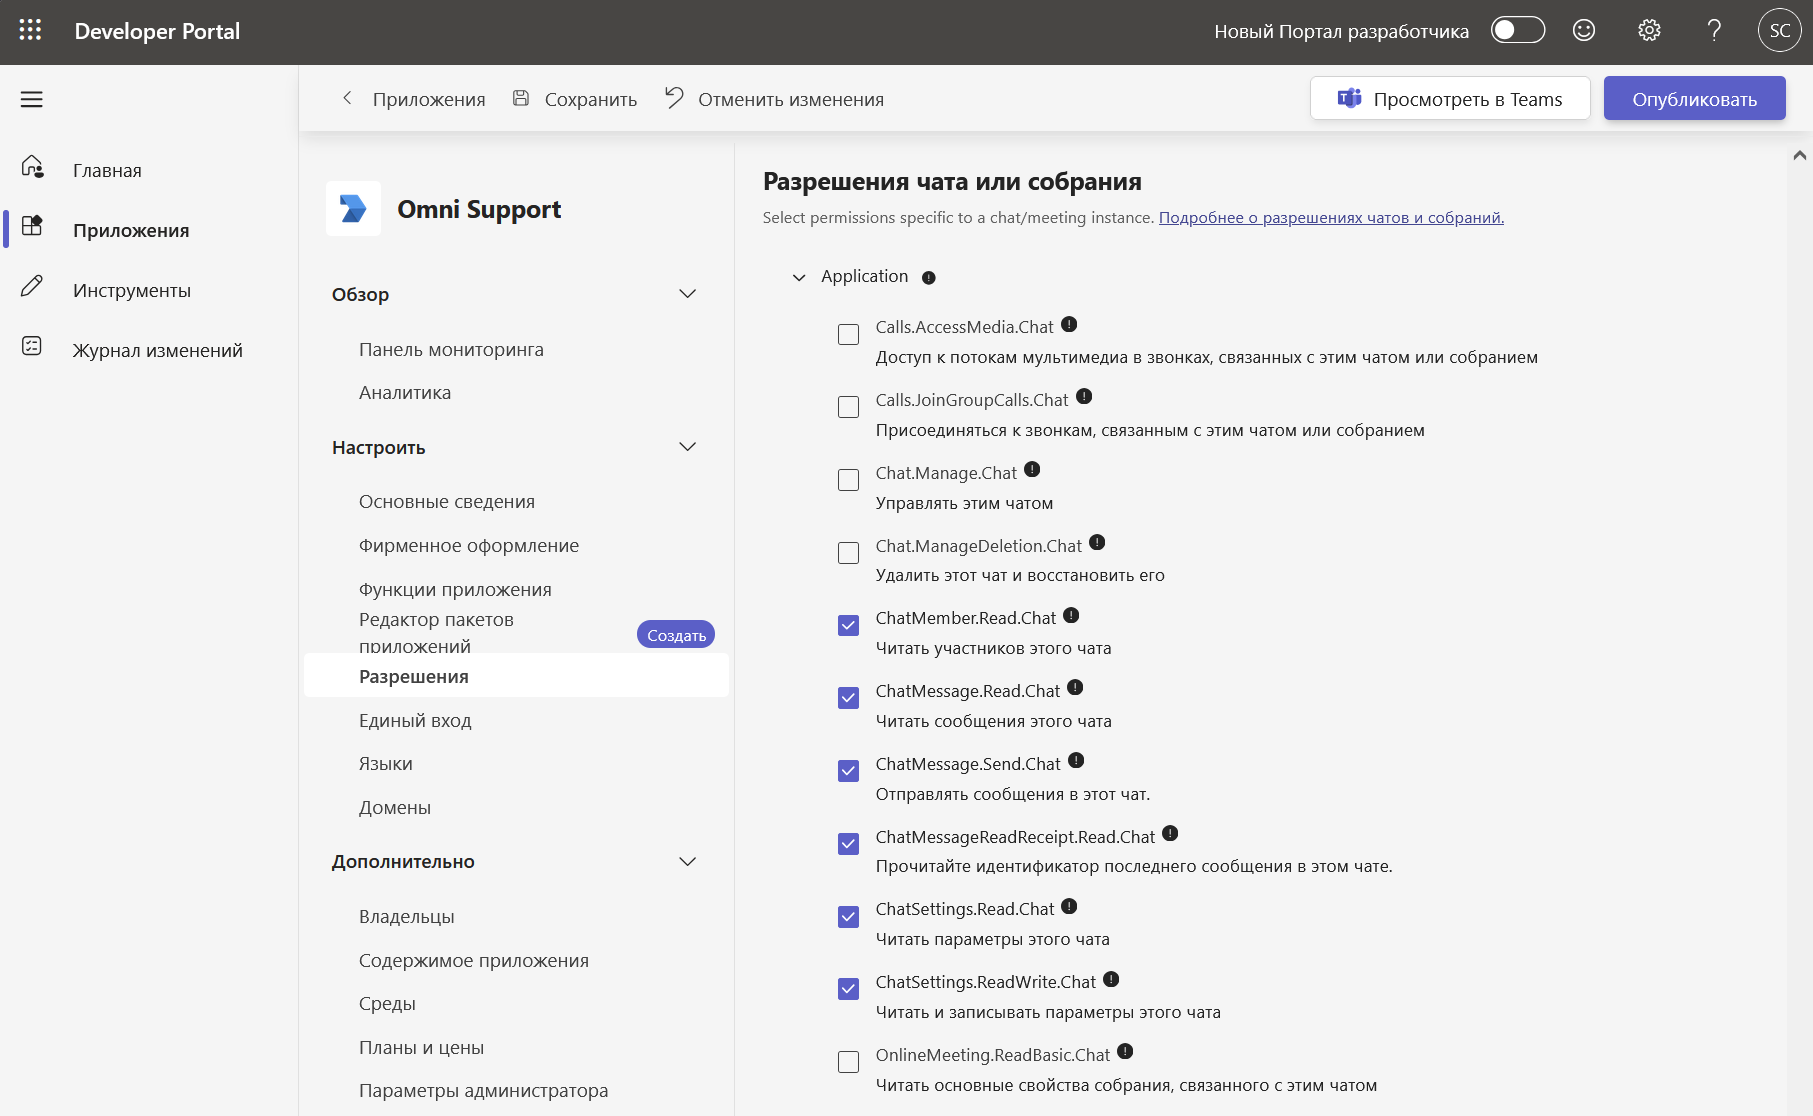Disable the ChatMessage.Send.Chat checkbox
1813x1116 pixels.
pos(848,771)
